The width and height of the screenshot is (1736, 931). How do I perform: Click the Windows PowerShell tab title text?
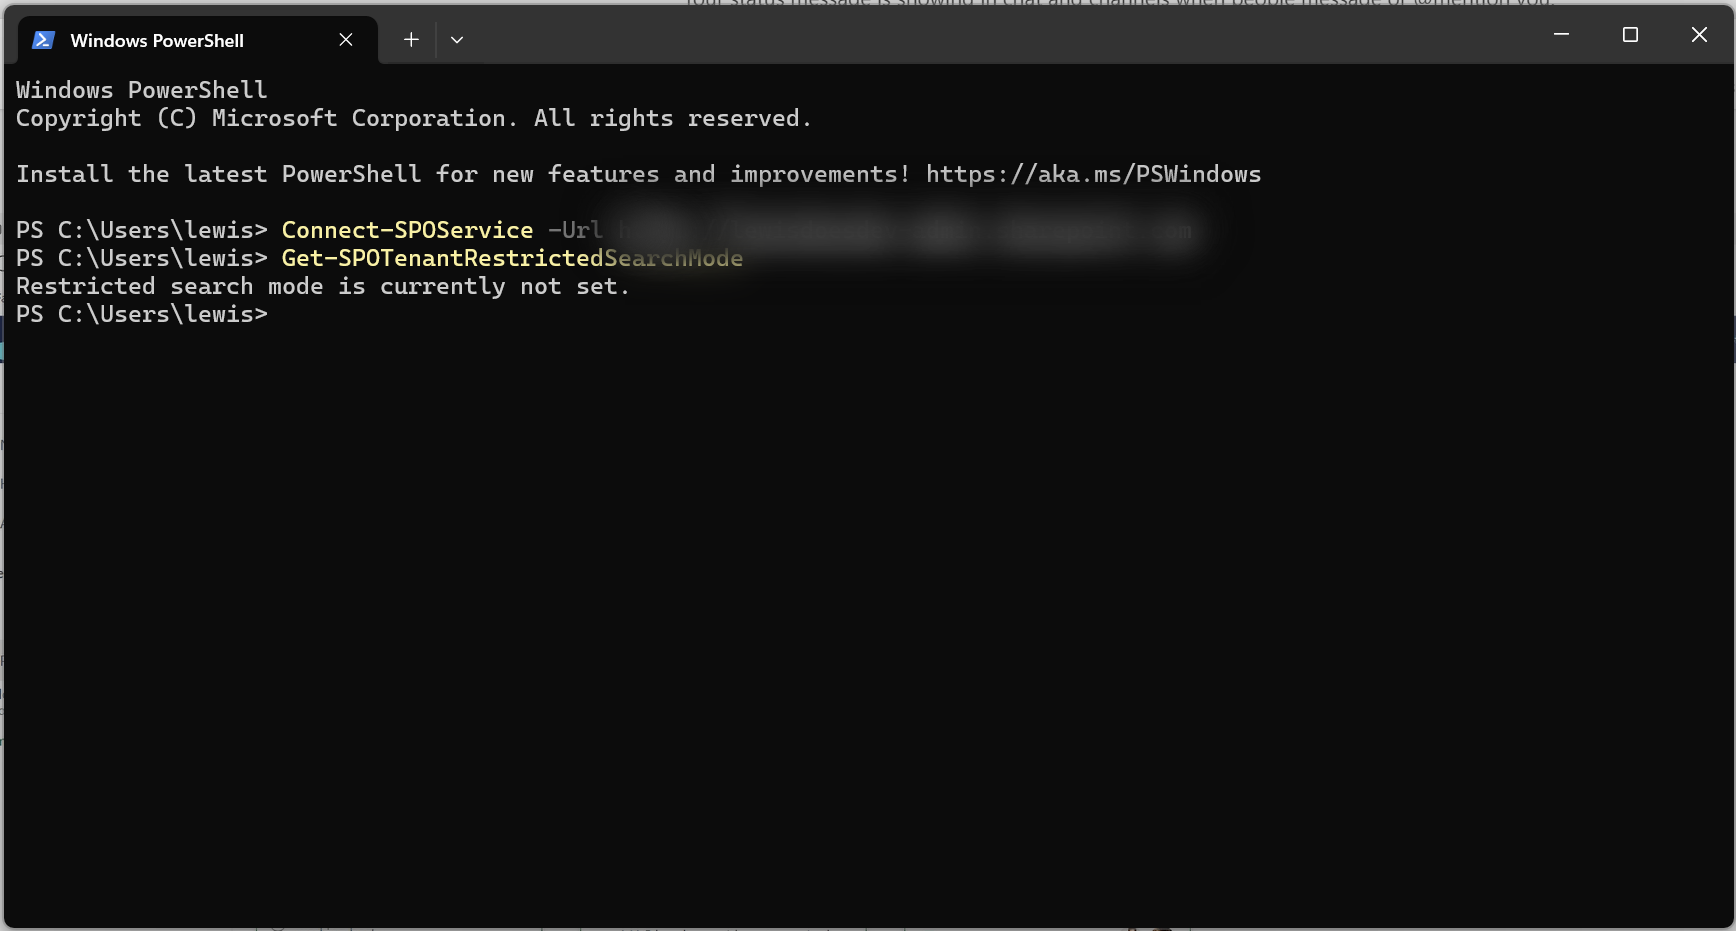tap(156, 41)
